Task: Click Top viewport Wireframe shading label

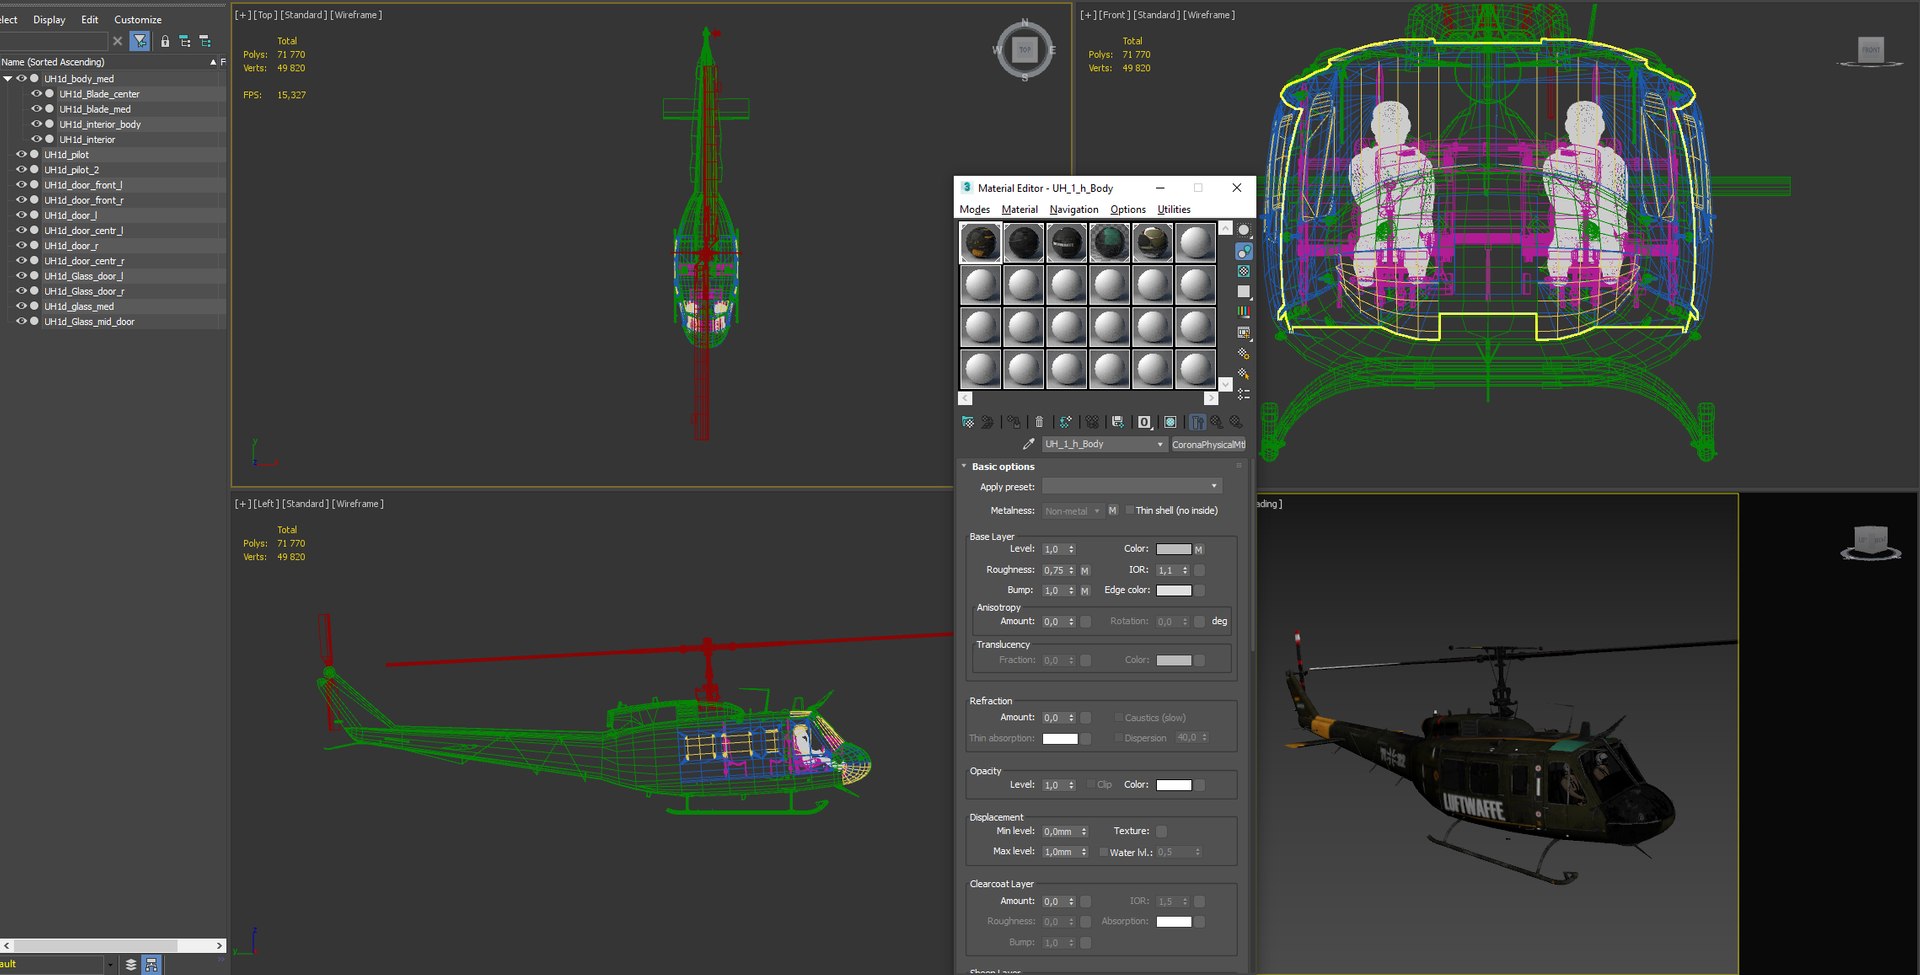Action: point(356,15)
